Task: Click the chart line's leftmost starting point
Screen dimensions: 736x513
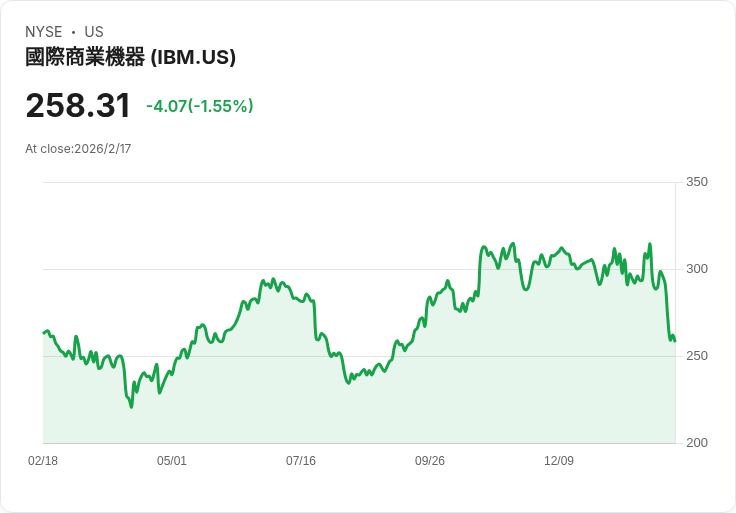Action: 44,332
